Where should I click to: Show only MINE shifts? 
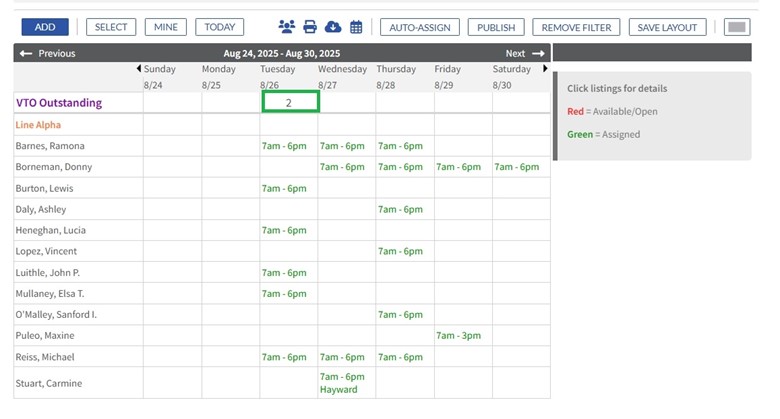click(x=166, y=27)
